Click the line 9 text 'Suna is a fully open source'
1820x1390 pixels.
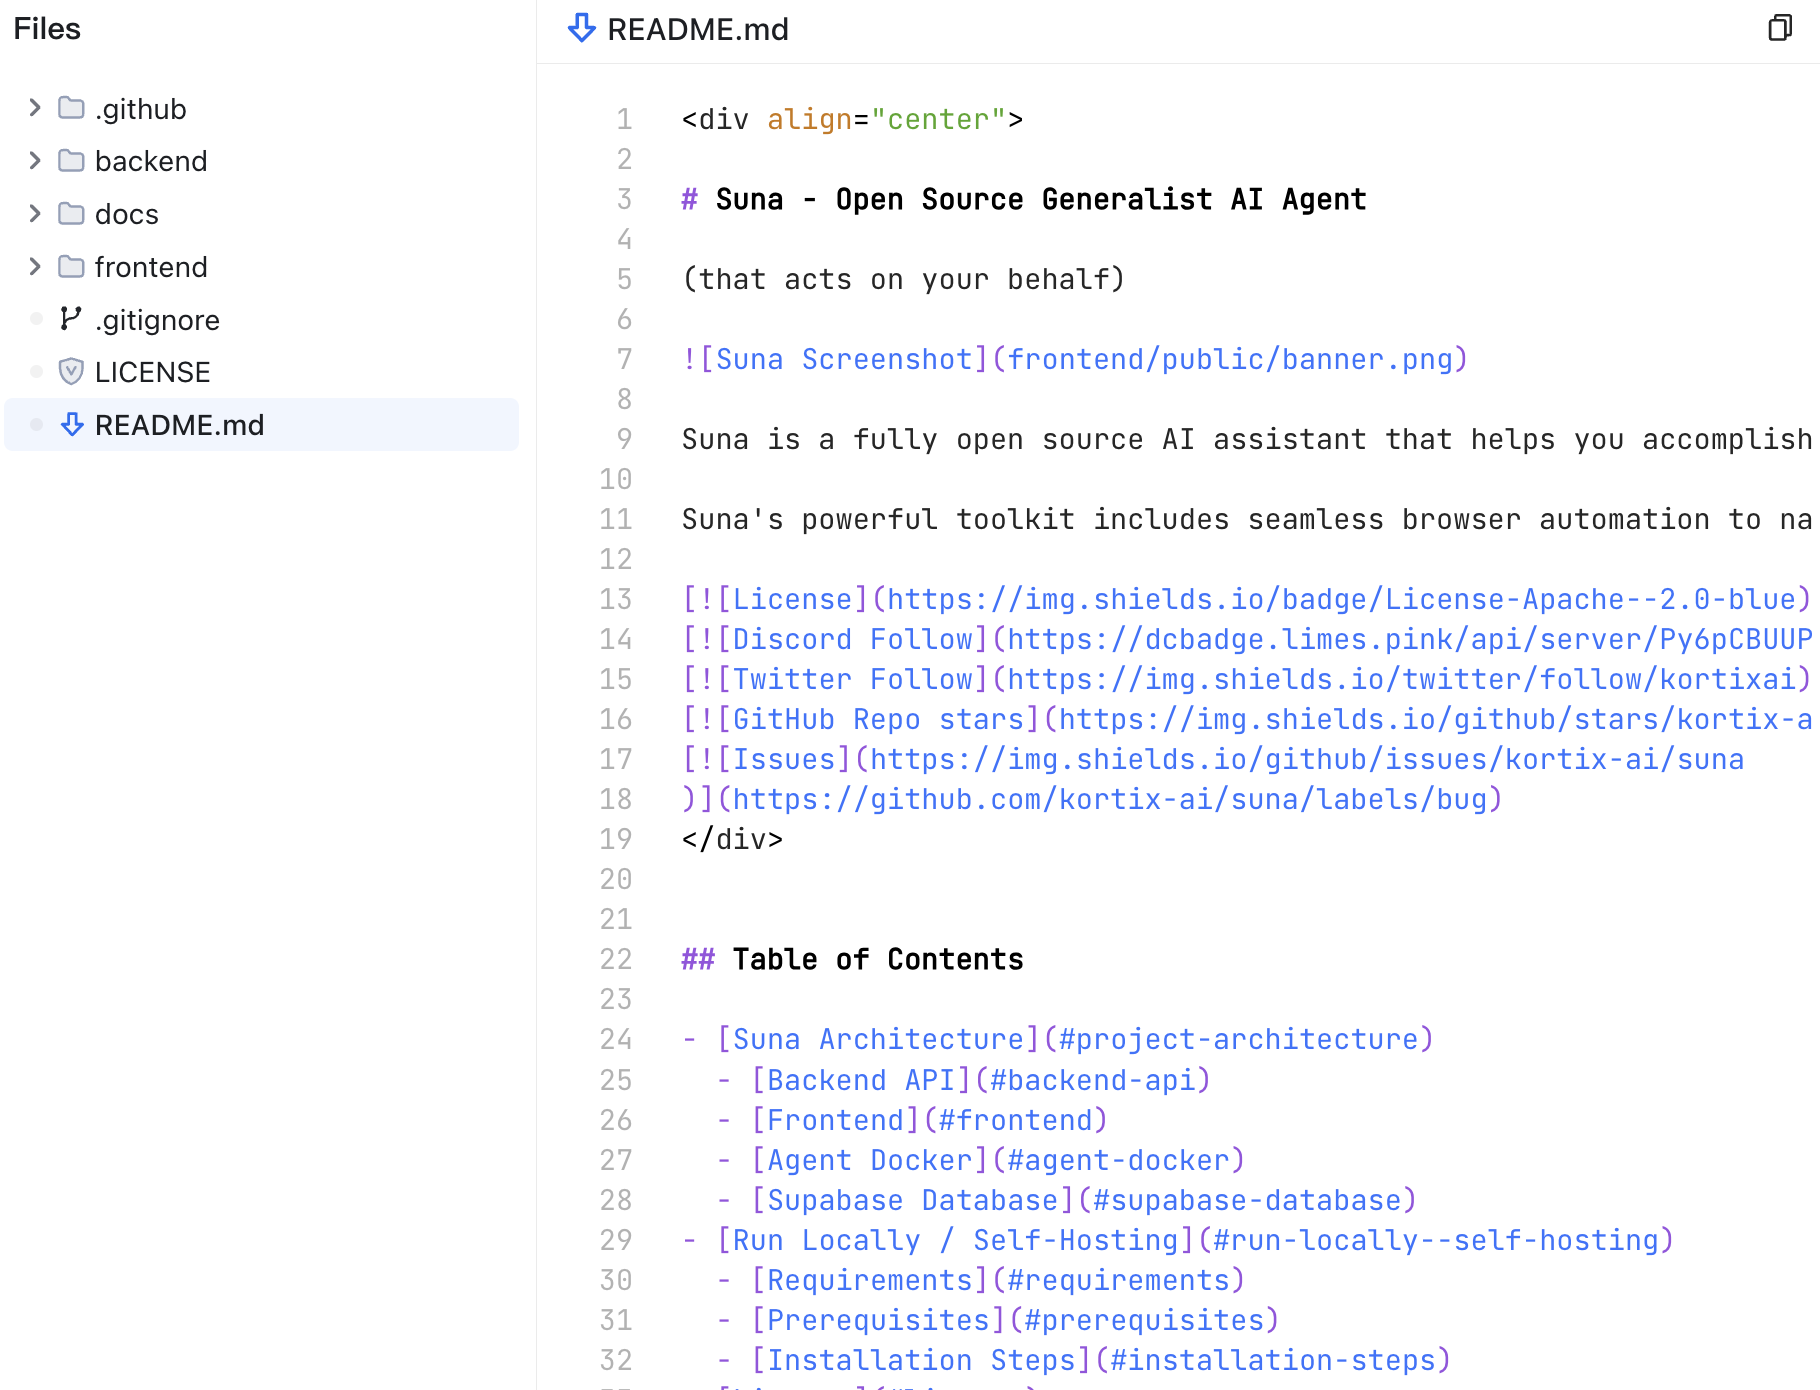click(x=912, y=439)
